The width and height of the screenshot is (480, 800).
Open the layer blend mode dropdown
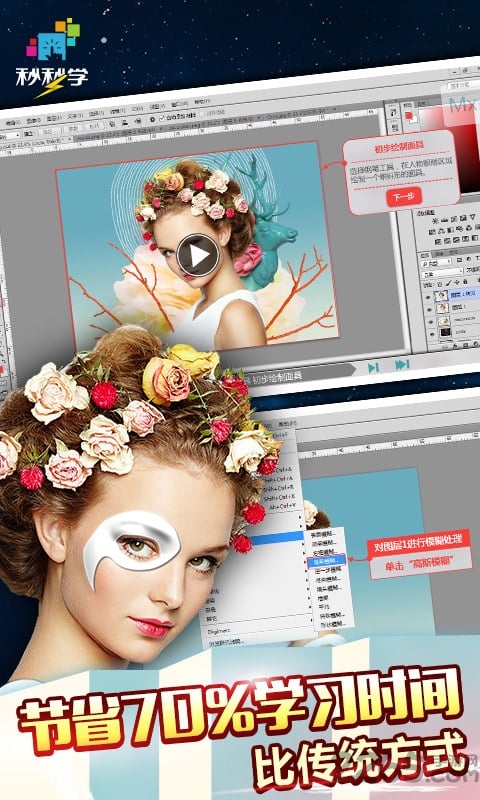[442, 274]
